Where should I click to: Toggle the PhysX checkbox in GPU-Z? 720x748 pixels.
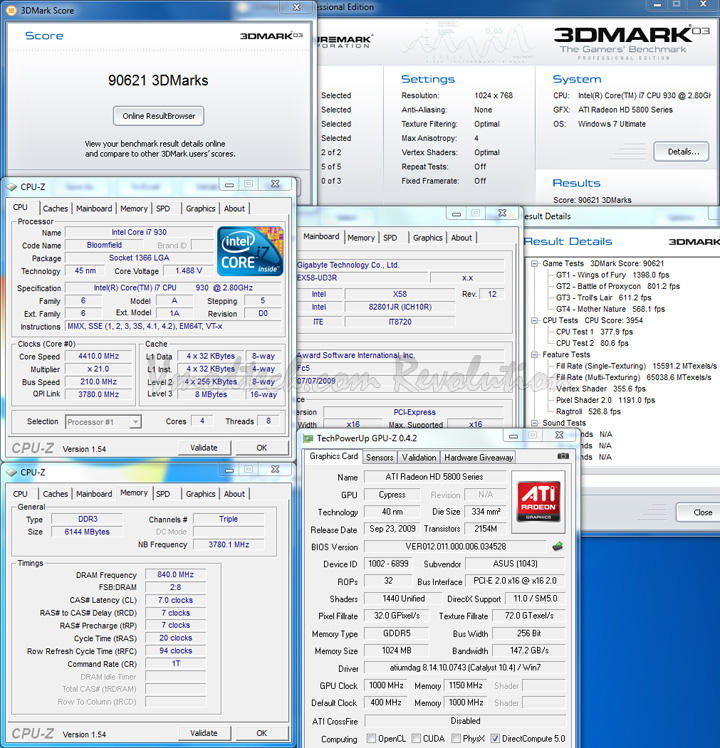point(456,738)
